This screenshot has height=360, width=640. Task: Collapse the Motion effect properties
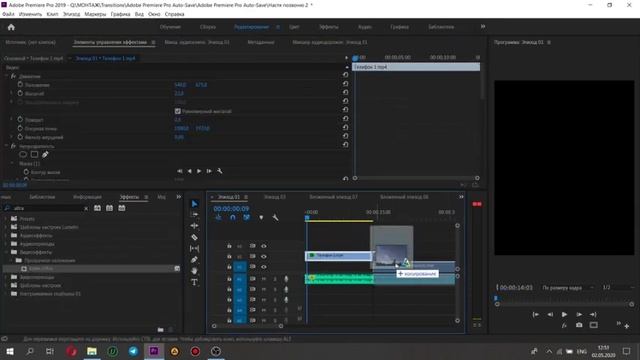tap(7, 76)
